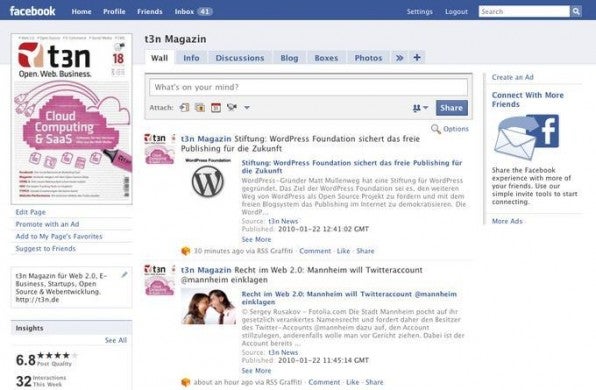Go to Home in top navigation

pos(81,11)
